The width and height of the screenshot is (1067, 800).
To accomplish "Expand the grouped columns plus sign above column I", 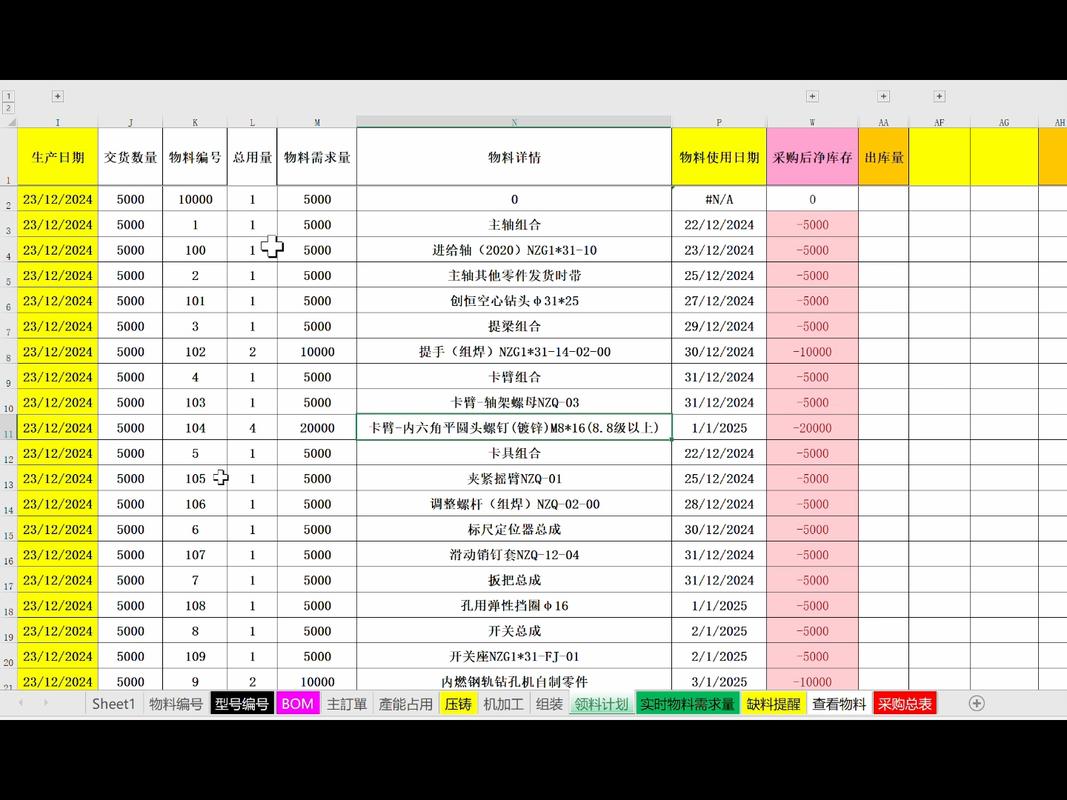I will point(57,96).
